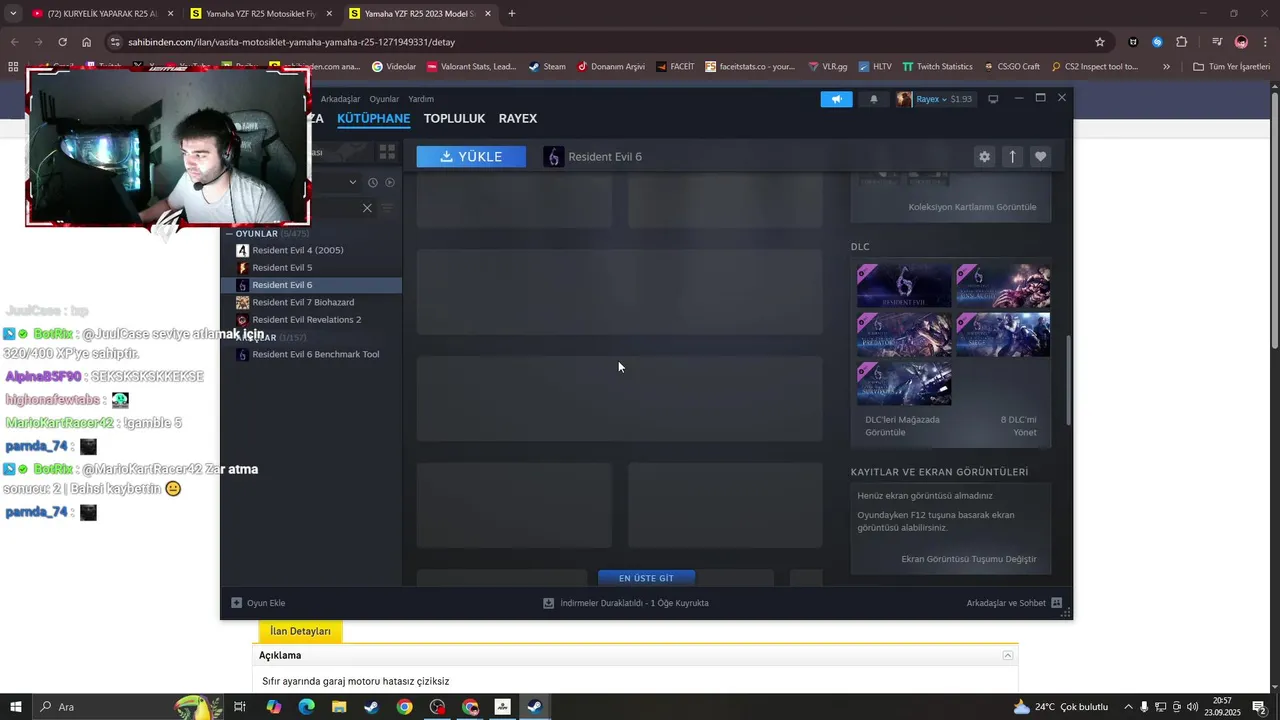Open the first Resident Evil DLC thumbnail

(x=904, y=286)
